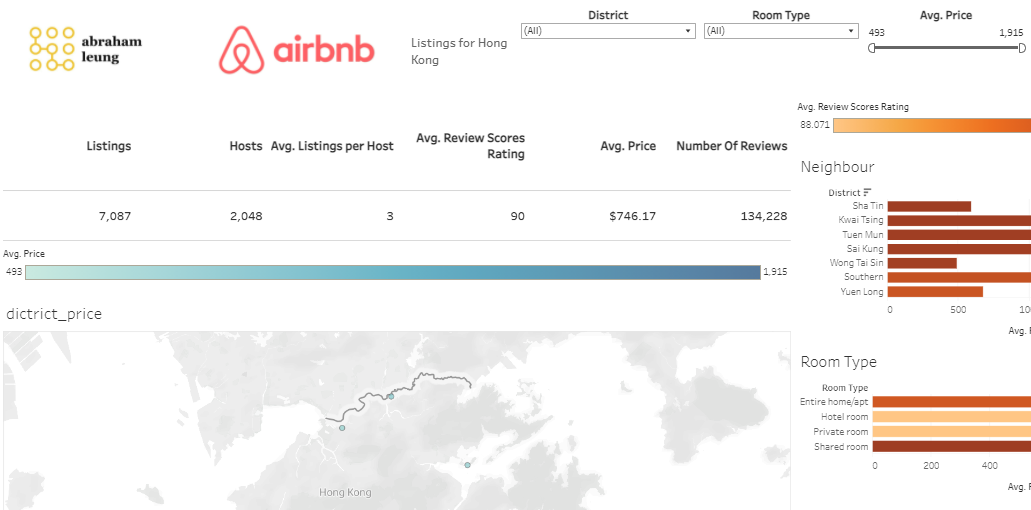Viewport: 1031px width, 510px height.
Task: Select the Hotel room bar
Action: [951, 417]
